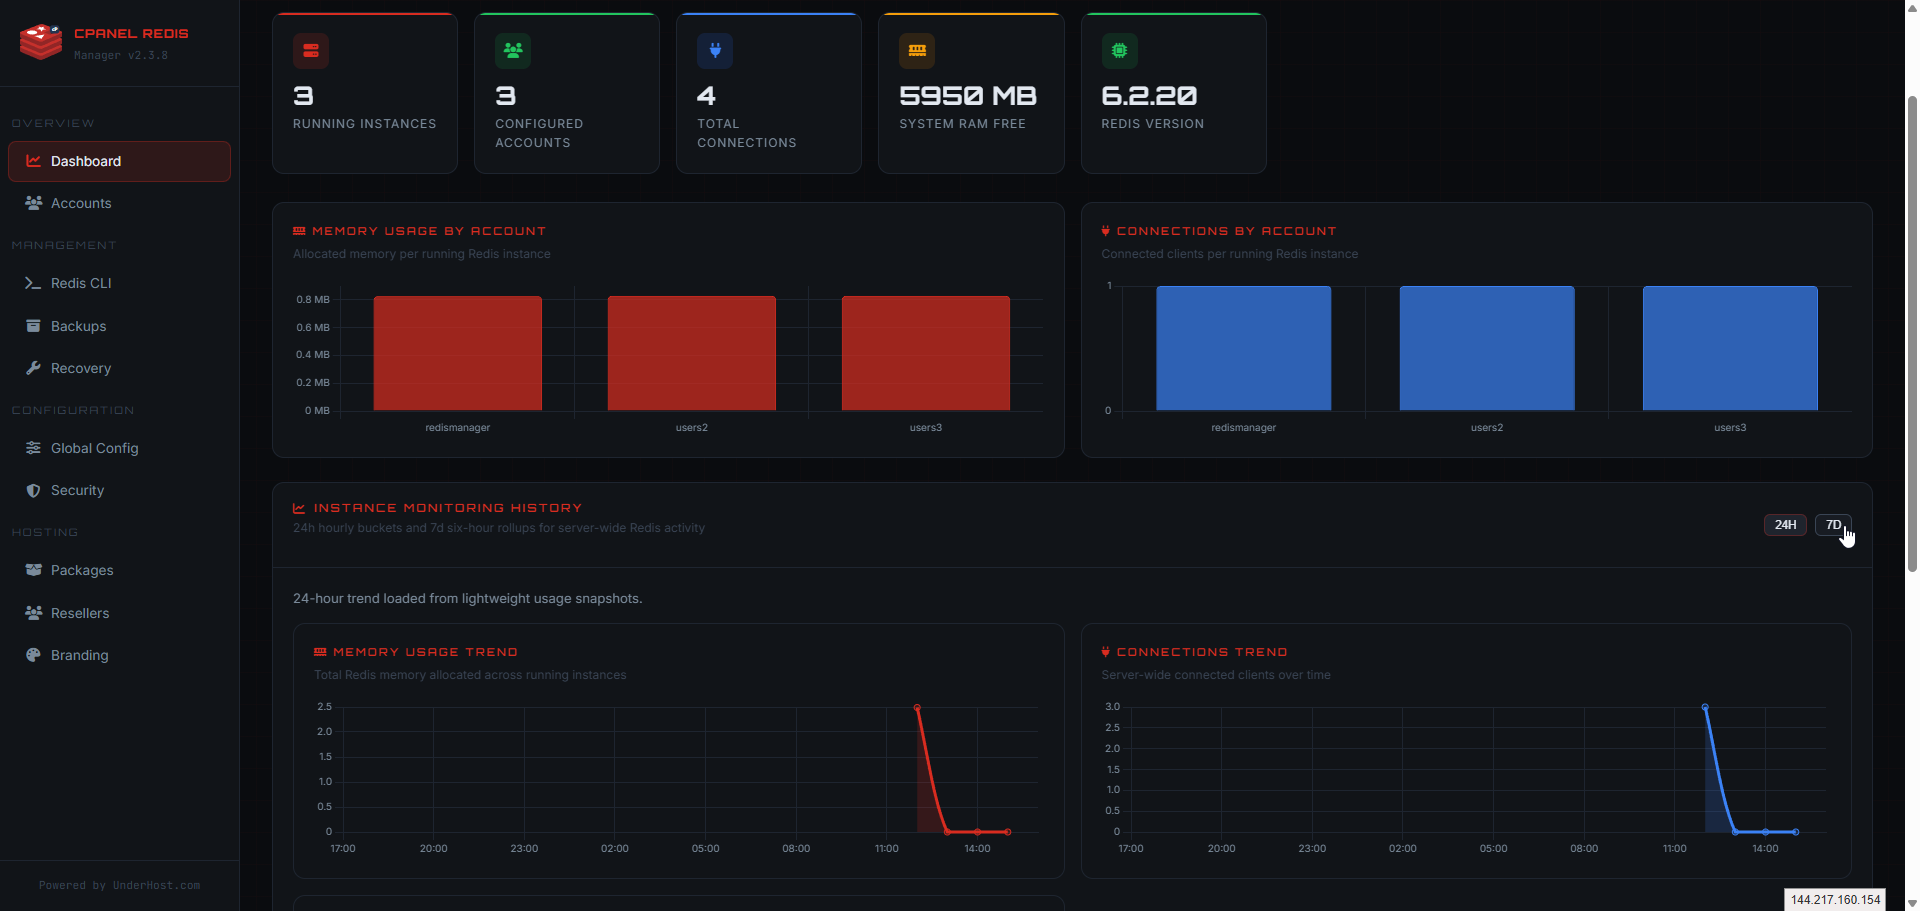Viewport: 1920px width, 911px height.
Task: Toggle the green Redis Version status icon
Action: (1120, 51)
